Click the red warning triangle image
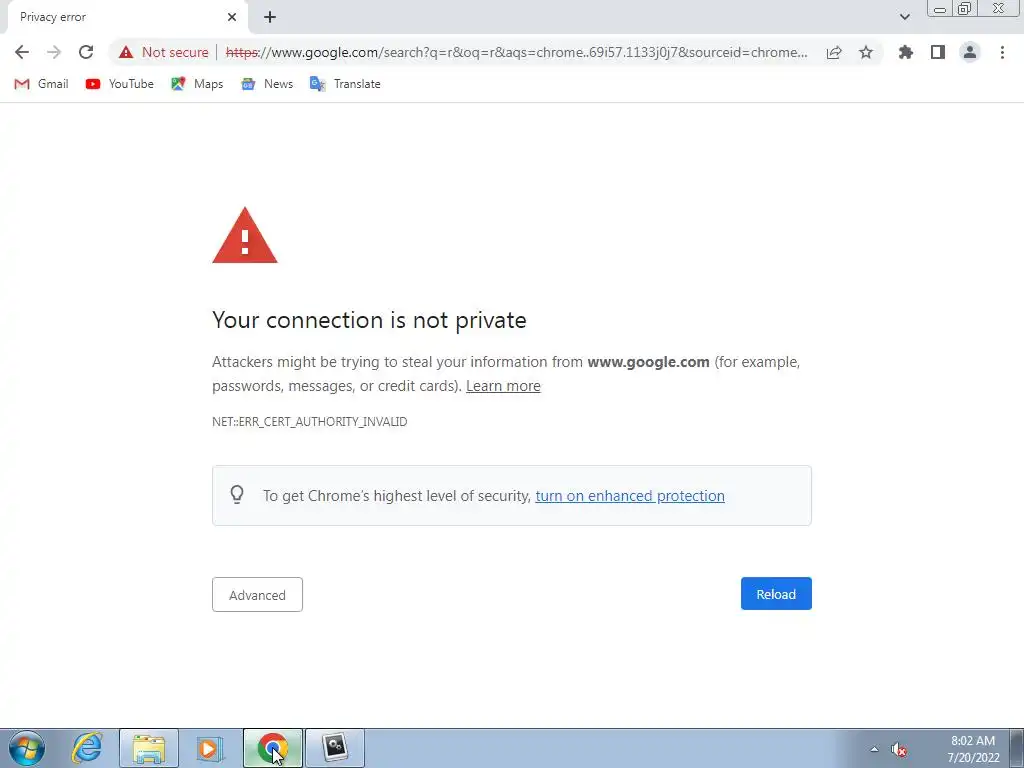 (x=245, y=236)
